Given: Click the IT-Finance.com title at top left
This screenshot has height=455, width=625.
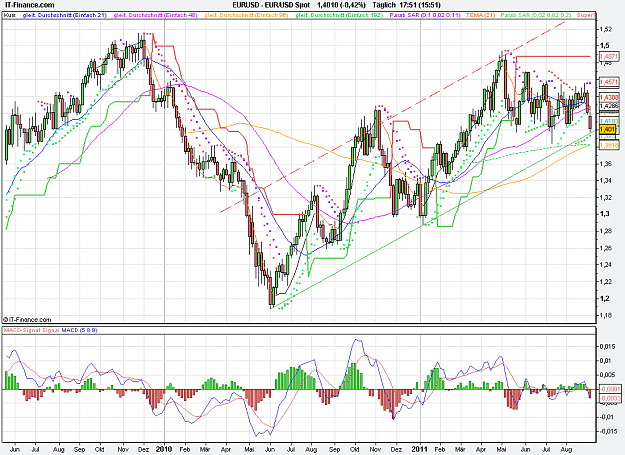Looking at the screenshot, I should click(28, 5).
